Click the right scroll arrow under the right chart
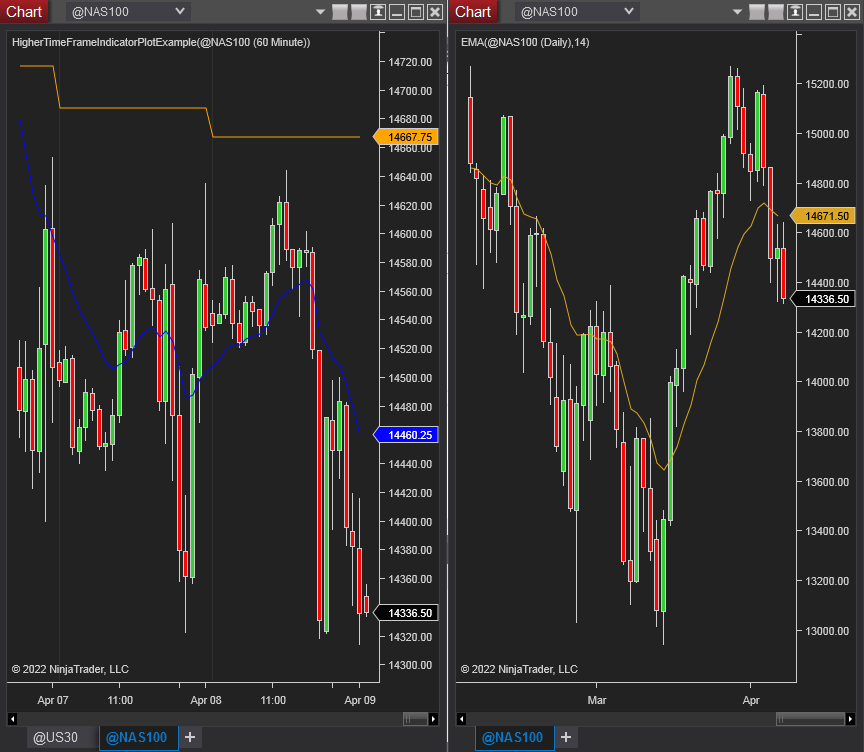This screenshot has width=864, height=752. [850, 718]
